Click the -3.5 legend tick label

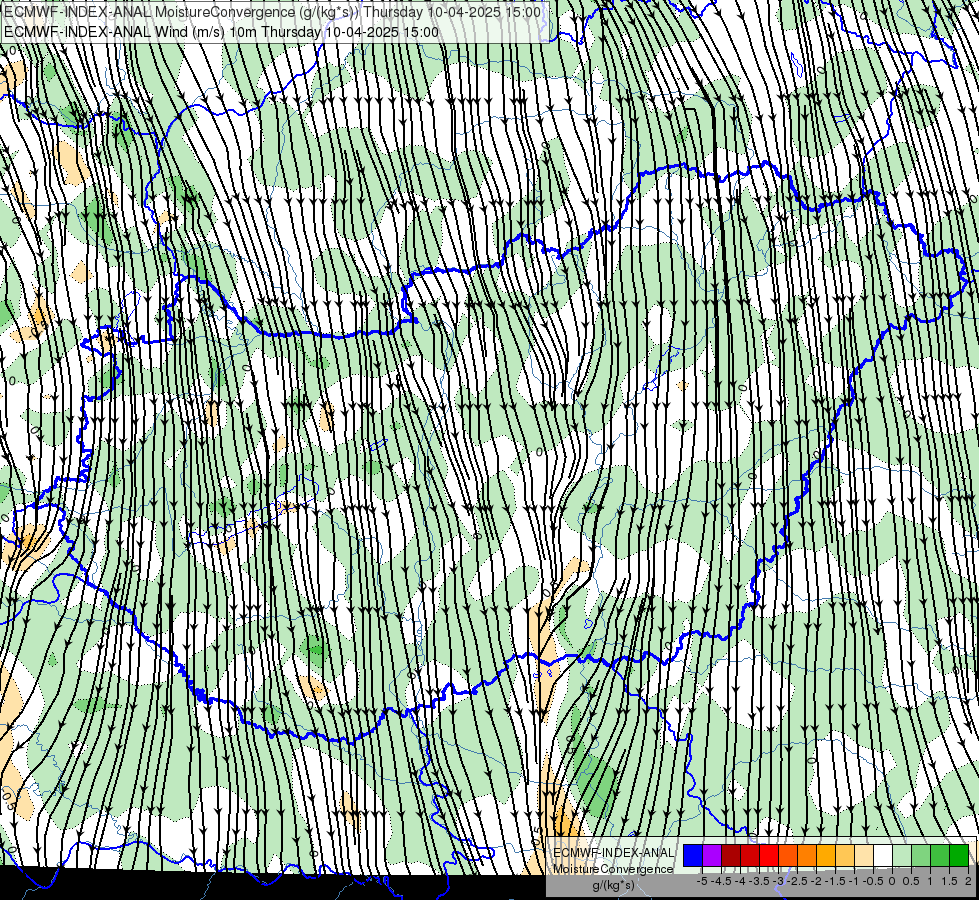pos(759,881)
